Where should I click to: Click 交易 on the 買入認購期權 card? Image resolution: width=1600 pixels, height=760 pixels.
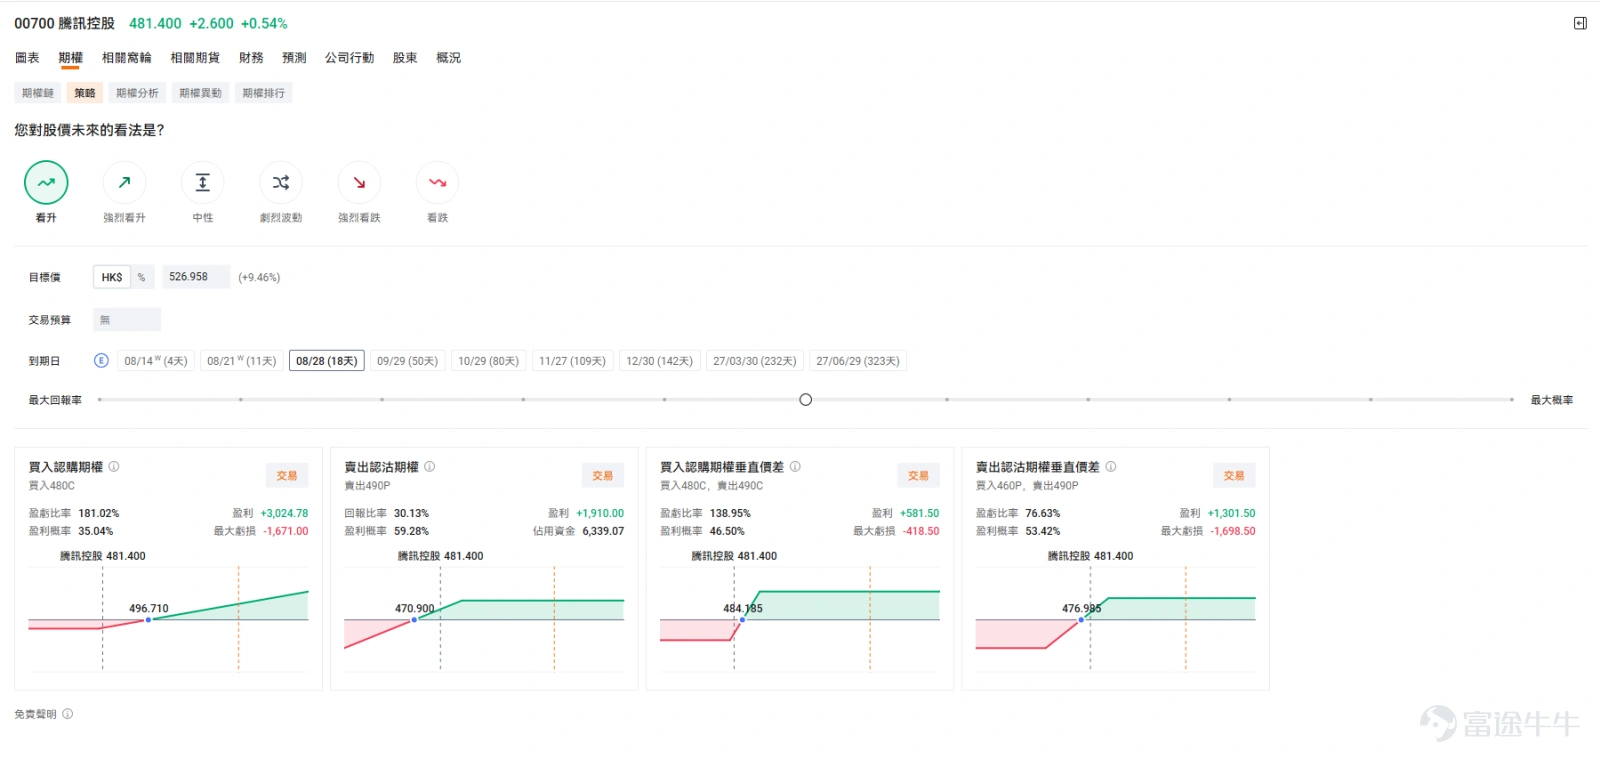(x=287, y=476)
